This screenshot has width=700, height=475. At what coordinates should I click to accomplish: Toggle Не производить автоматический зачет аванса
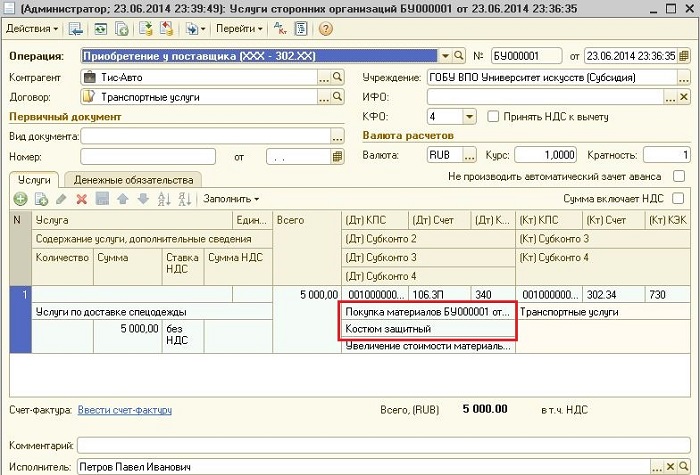click(679, 176)
